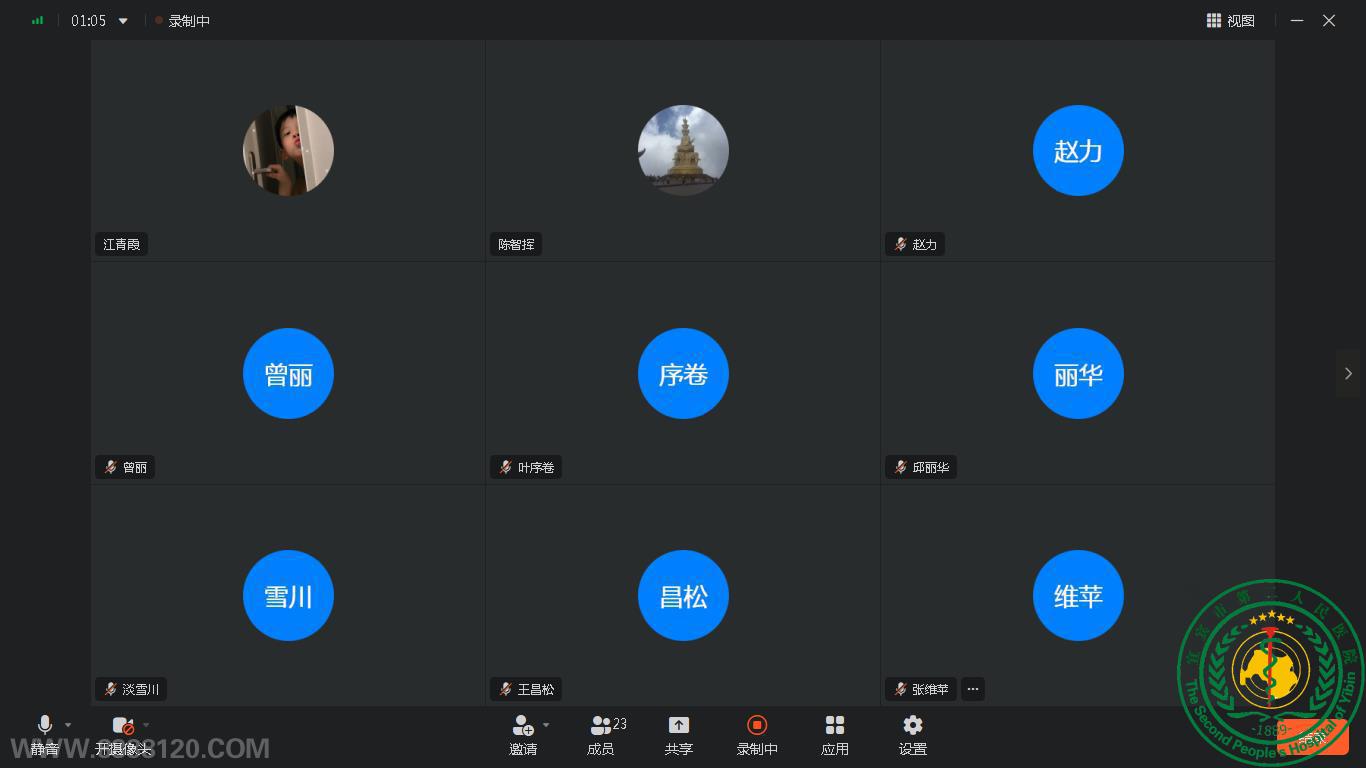
Task: Turn on camera with 开摄像头 button
Action: (x=122, y=735)
